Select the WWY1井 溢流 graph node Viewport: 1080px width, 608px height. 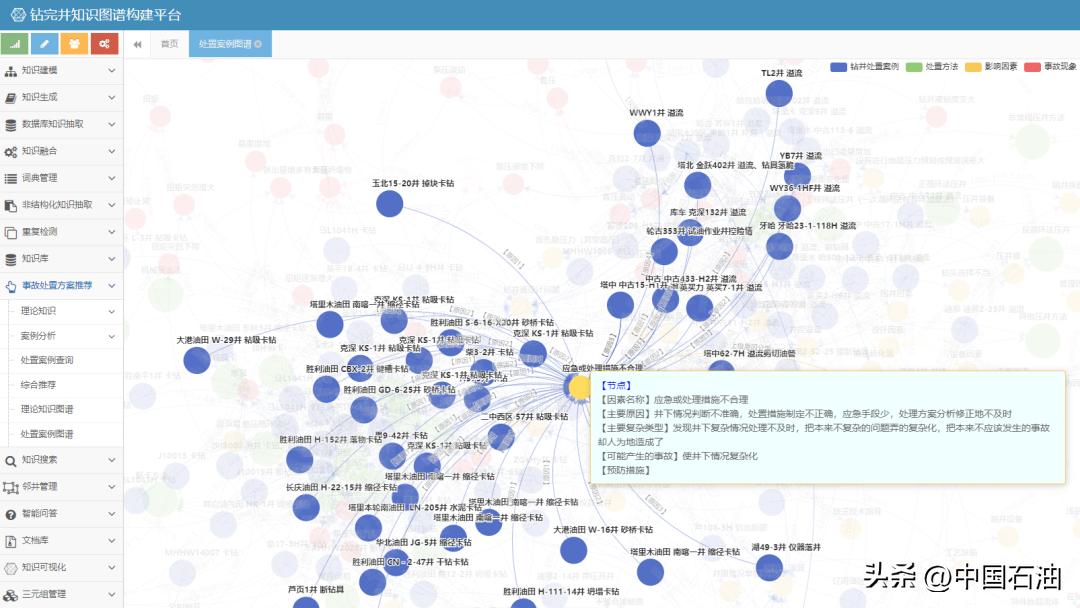point(647,133)
